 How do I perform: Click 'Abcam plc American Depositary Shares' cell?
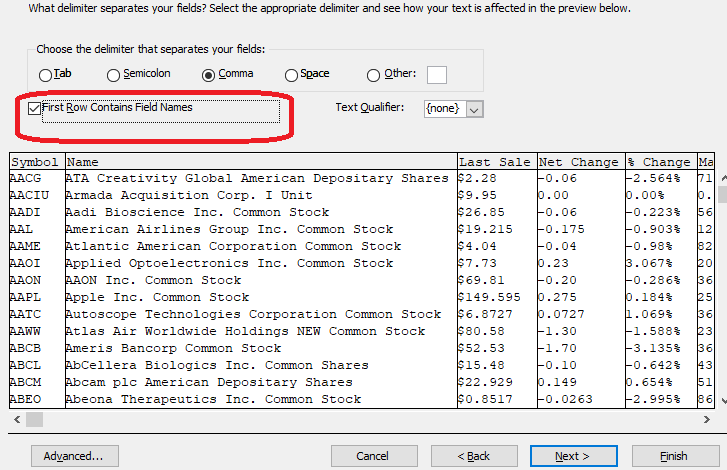tap(261, 382)
